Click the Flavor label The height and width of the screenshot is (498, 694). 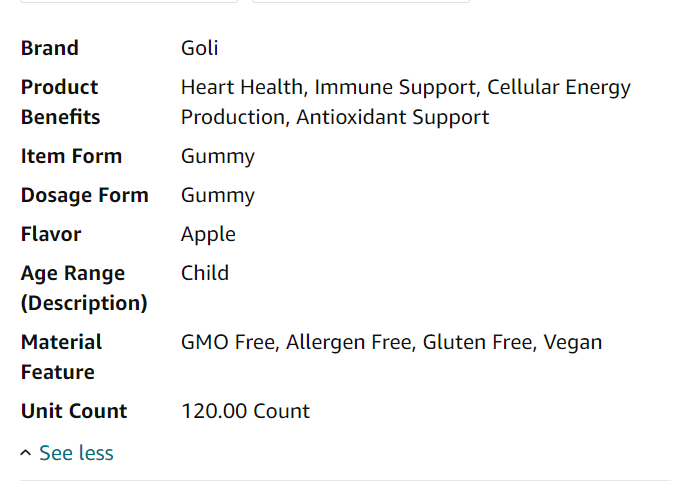coord(51,234)
